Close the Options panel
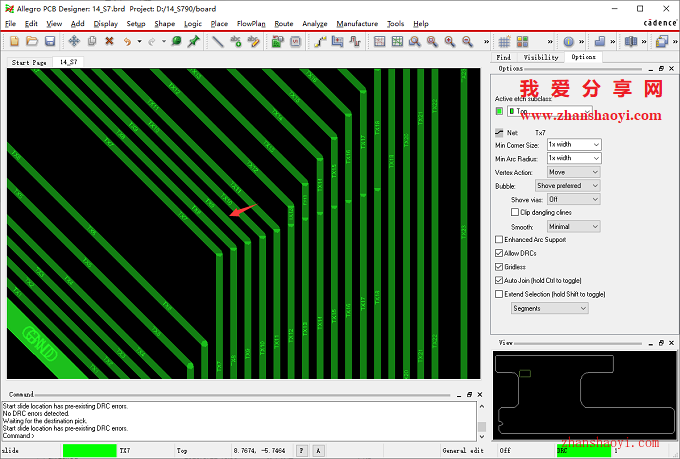 pos(671,69)
